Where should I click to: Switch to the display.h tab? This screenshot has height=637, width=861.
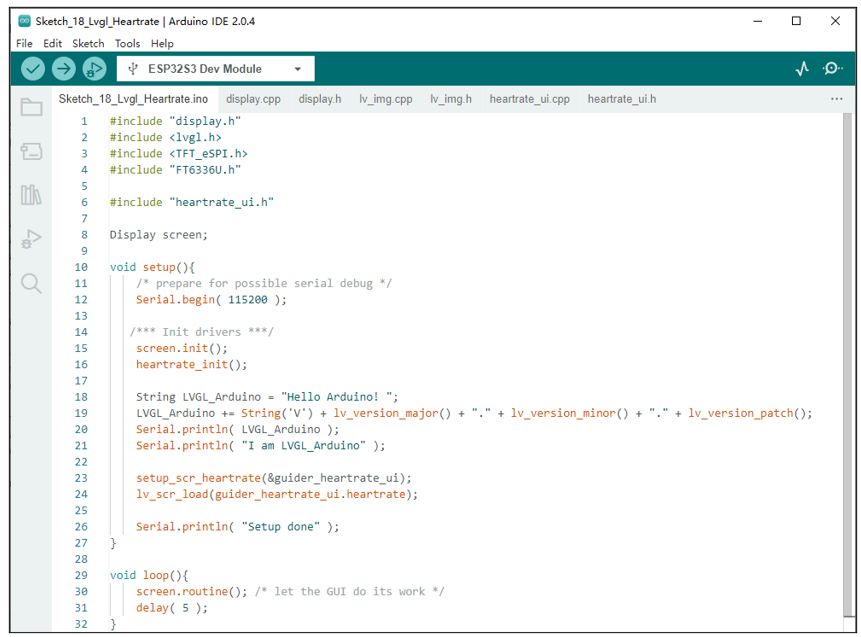320,99
